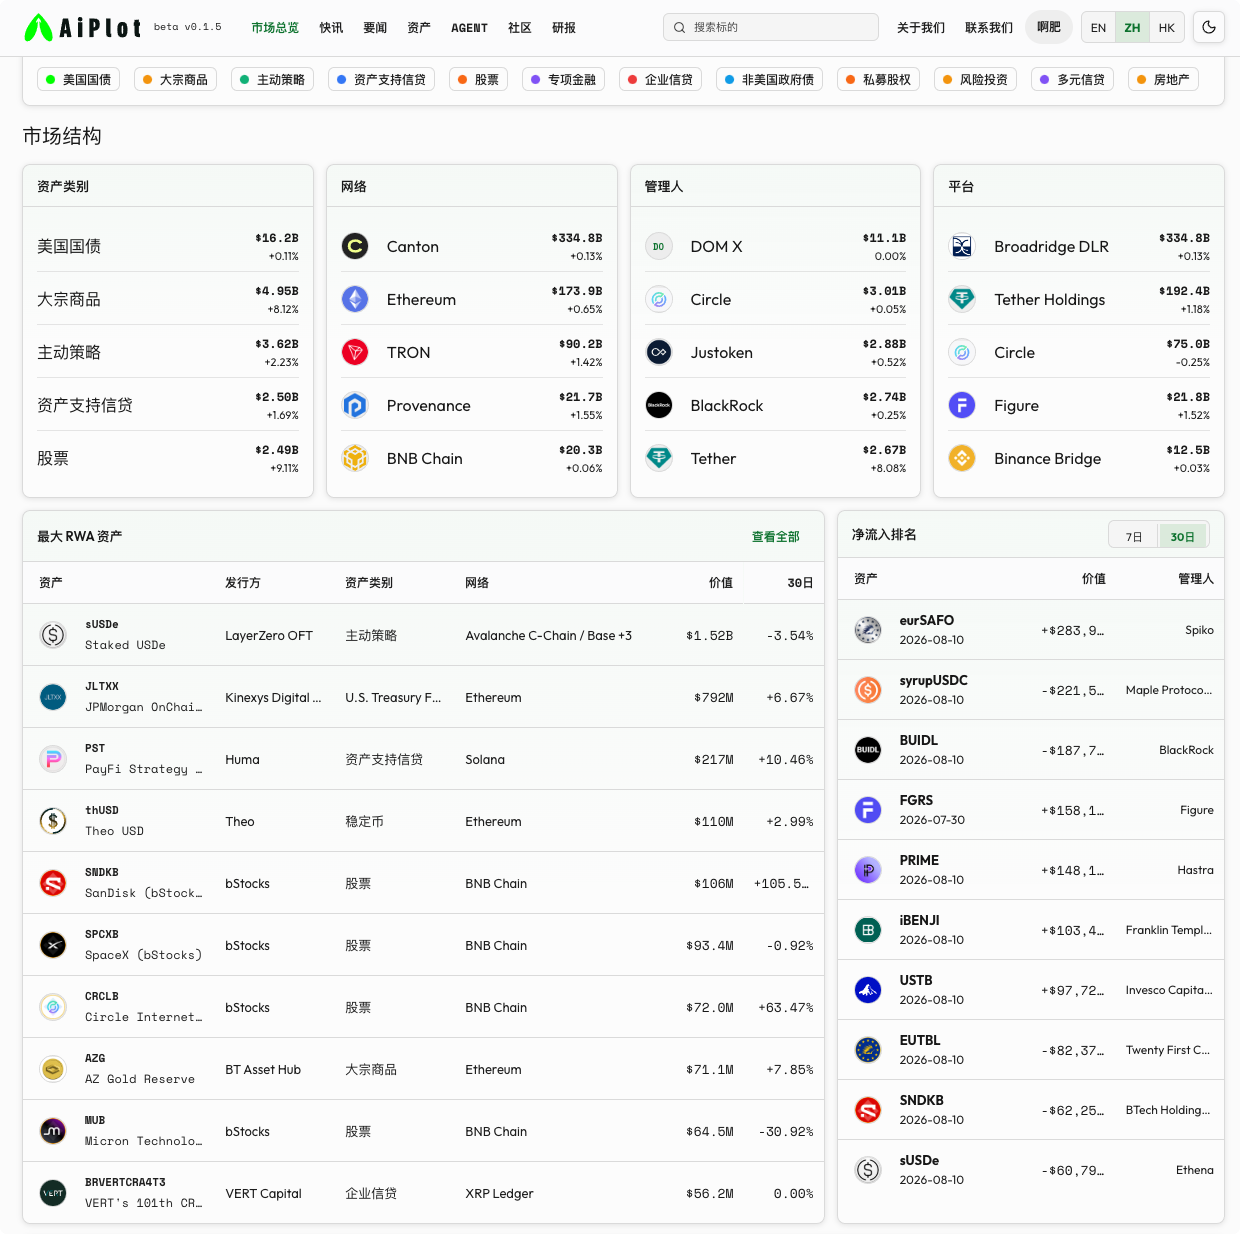Click the sUSDe Staked USDe asset icon
The image size is (1240, 1234).
[53, 635]
